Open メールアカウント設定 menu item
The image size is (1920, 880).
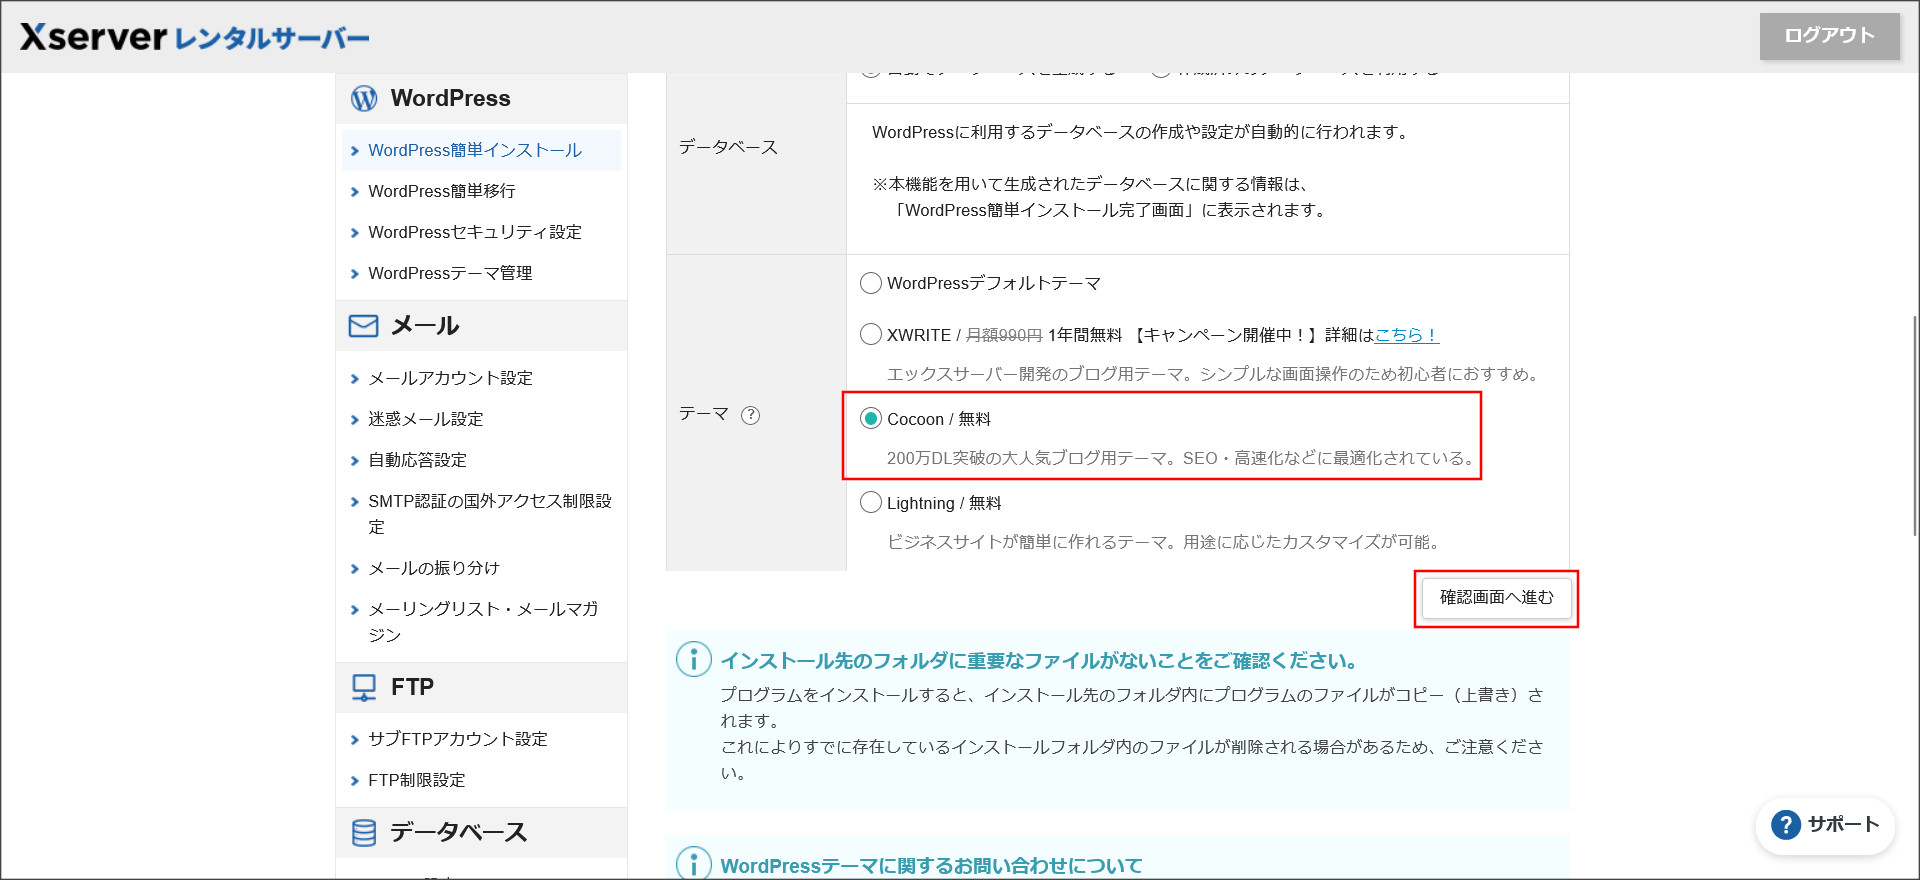(450, 378)
